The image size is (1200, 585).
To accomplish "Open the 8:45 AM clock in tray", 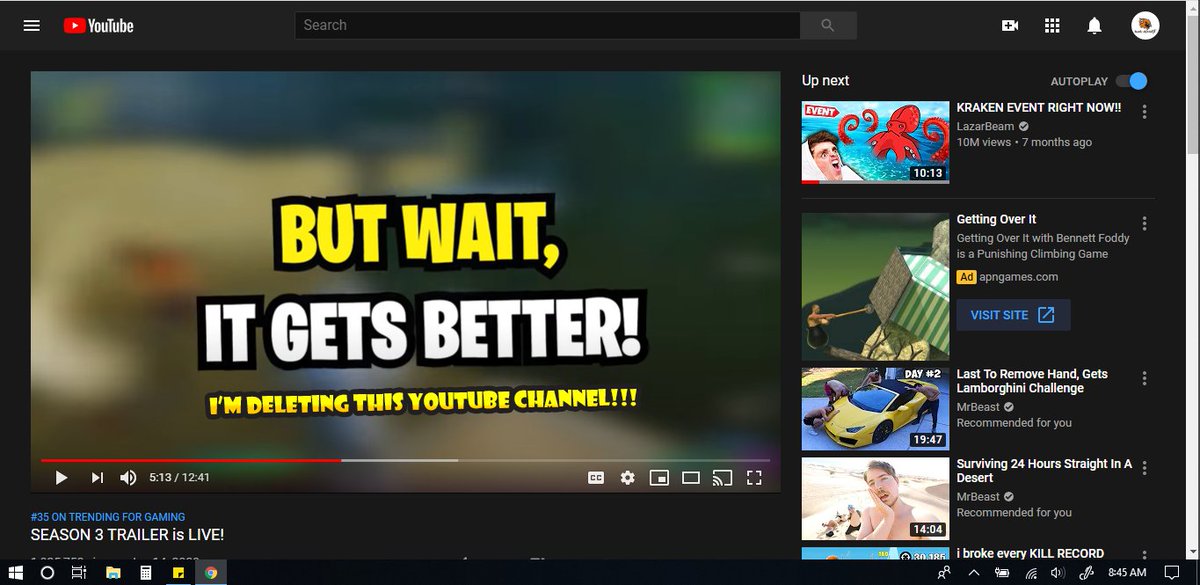I will point(1126,573).
